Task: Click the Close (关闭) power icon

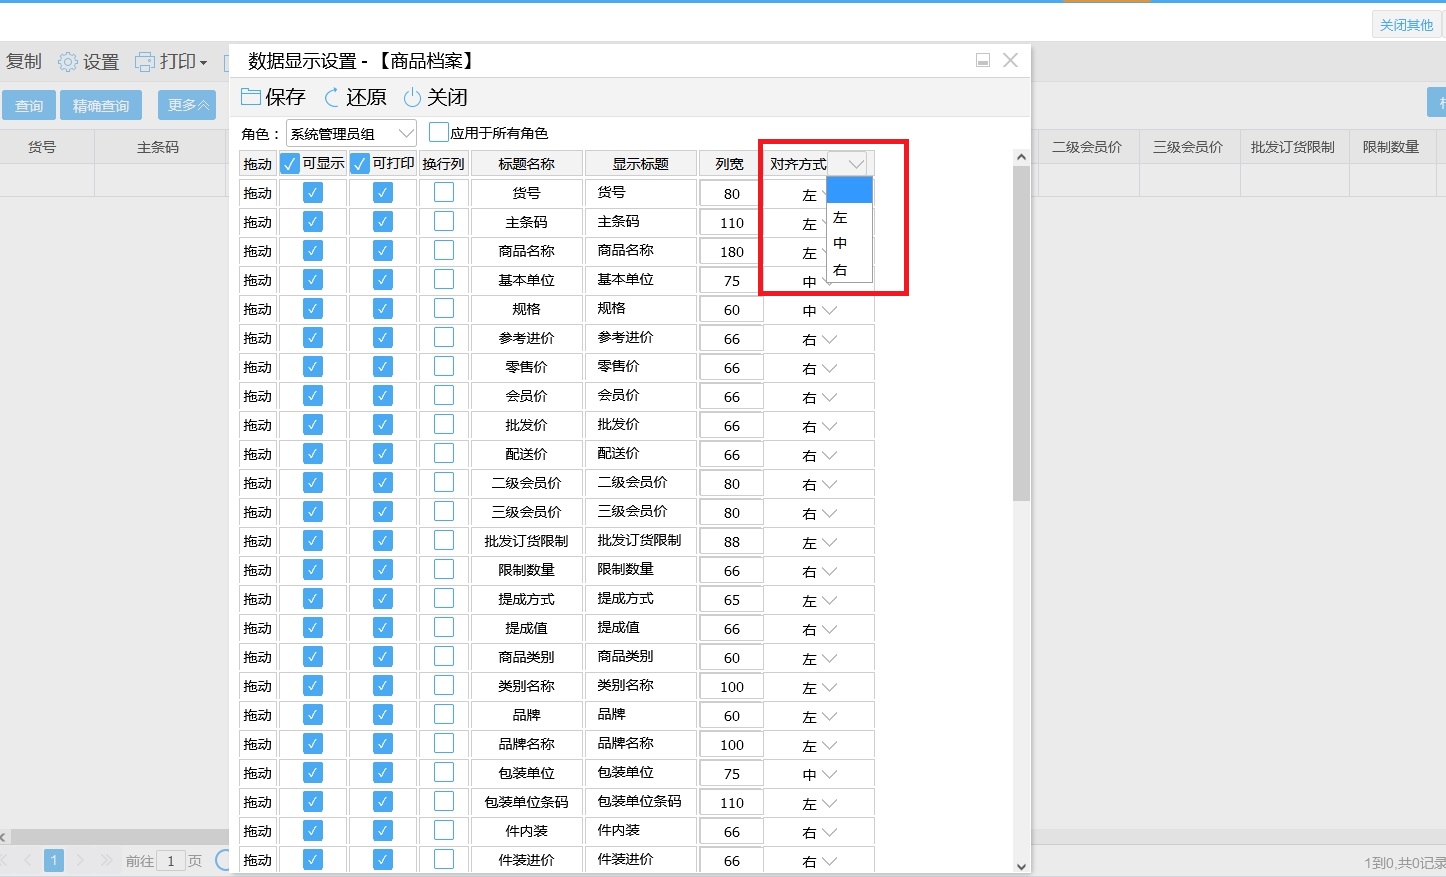Action: click(x=412, y=97)
